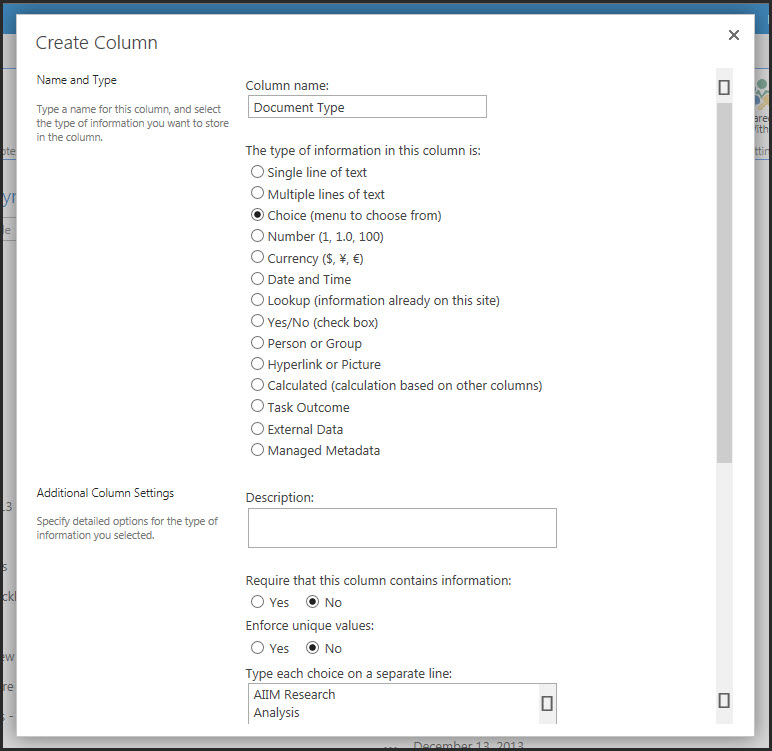This screenshot has height=751, width=772.
Task: Click the Description text box
Action: pos(402,528)
